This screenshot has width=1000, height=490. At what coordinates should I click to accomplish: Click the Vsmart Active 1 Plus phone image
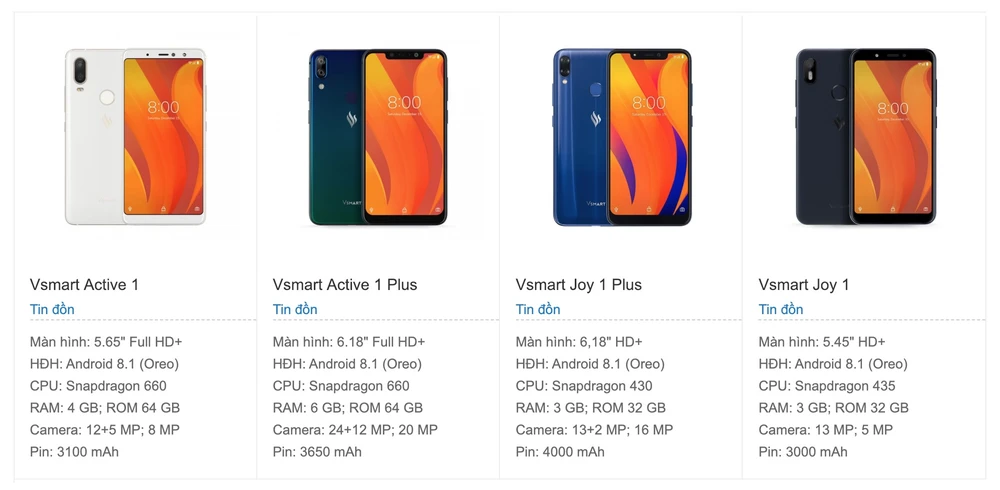point(378,136)
